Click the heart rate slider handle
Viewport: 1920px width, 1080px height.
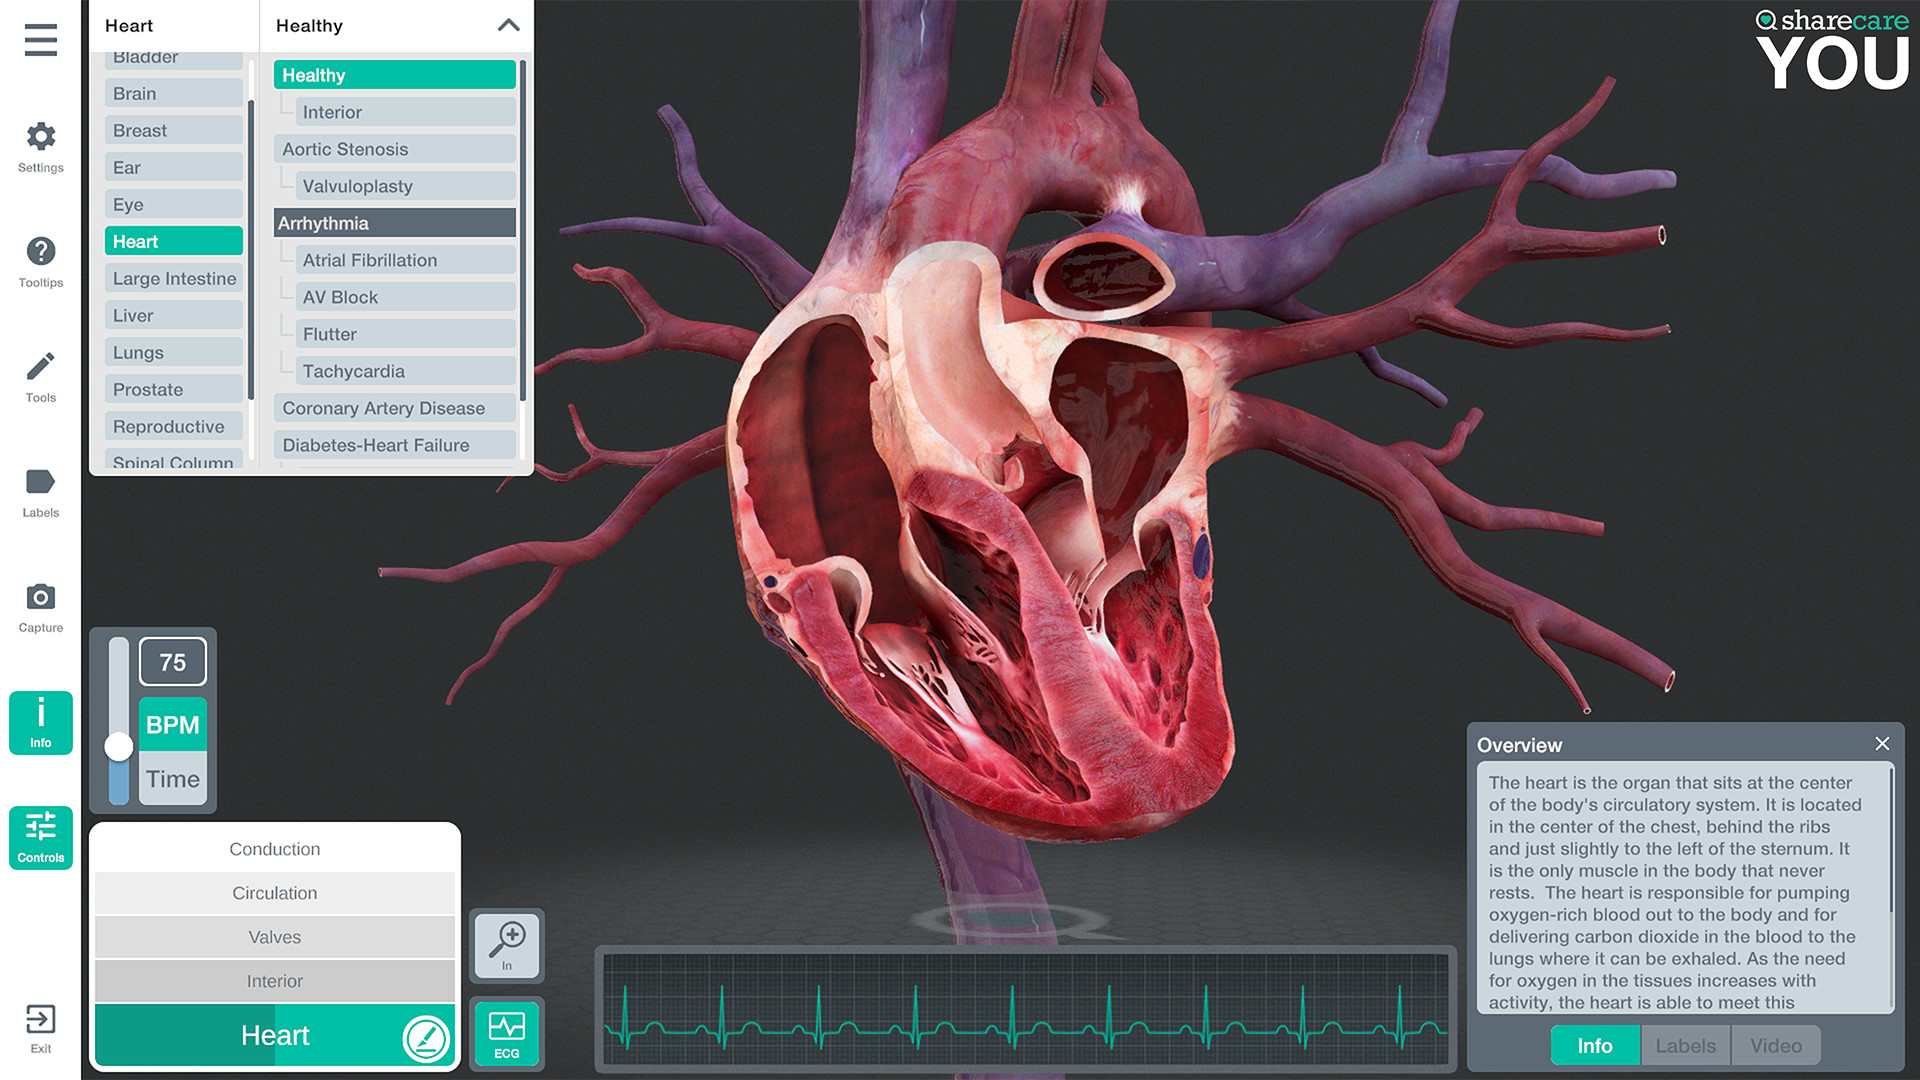pyautogui.click(x=119, y=746)
